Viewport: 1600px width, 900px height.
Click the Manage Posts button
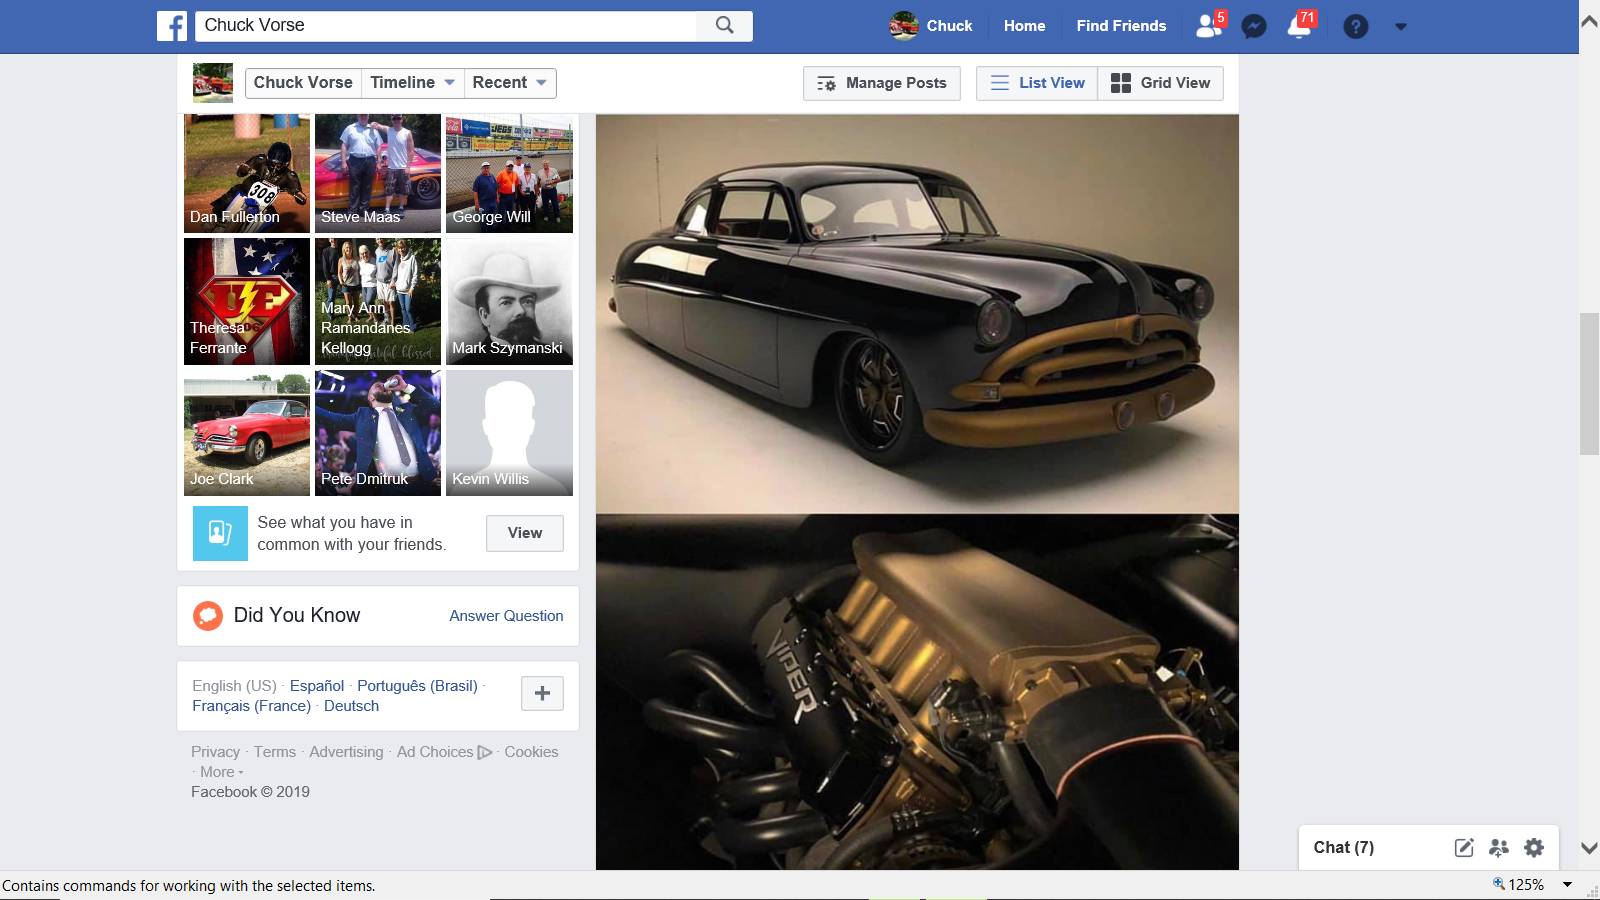881,83
